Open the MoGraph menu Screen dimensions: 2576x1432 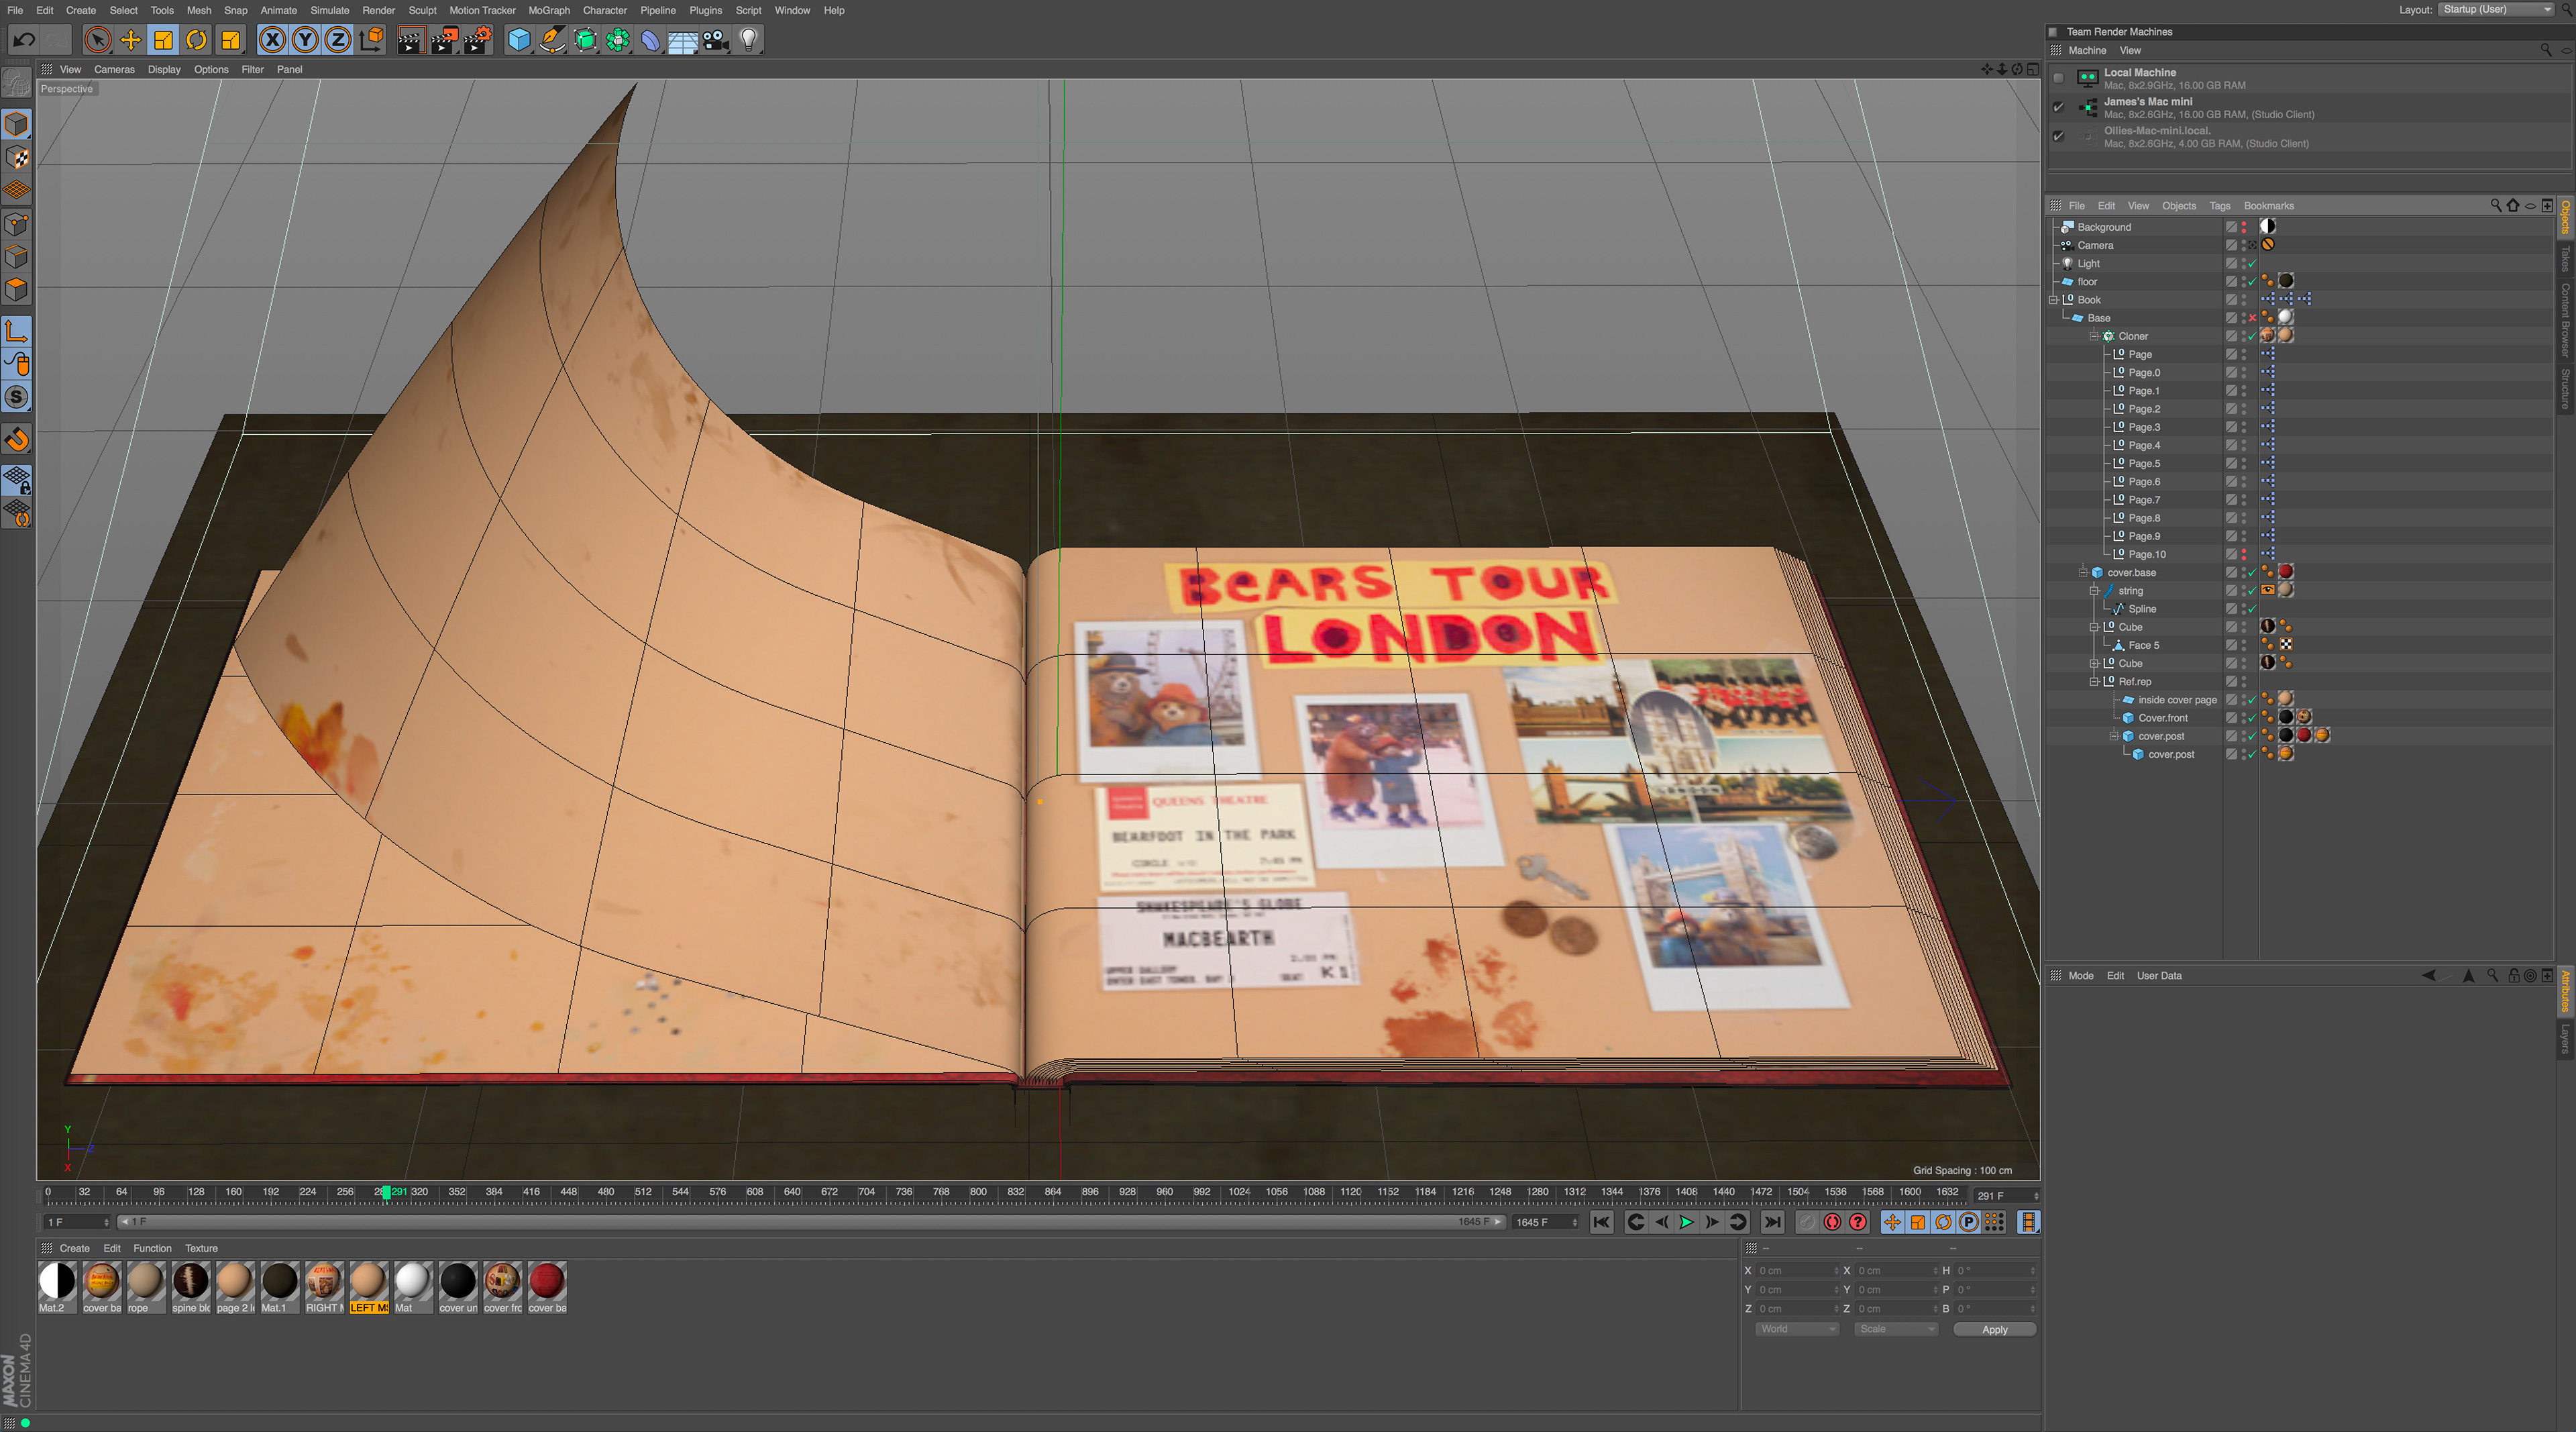[x=549, y=10]
